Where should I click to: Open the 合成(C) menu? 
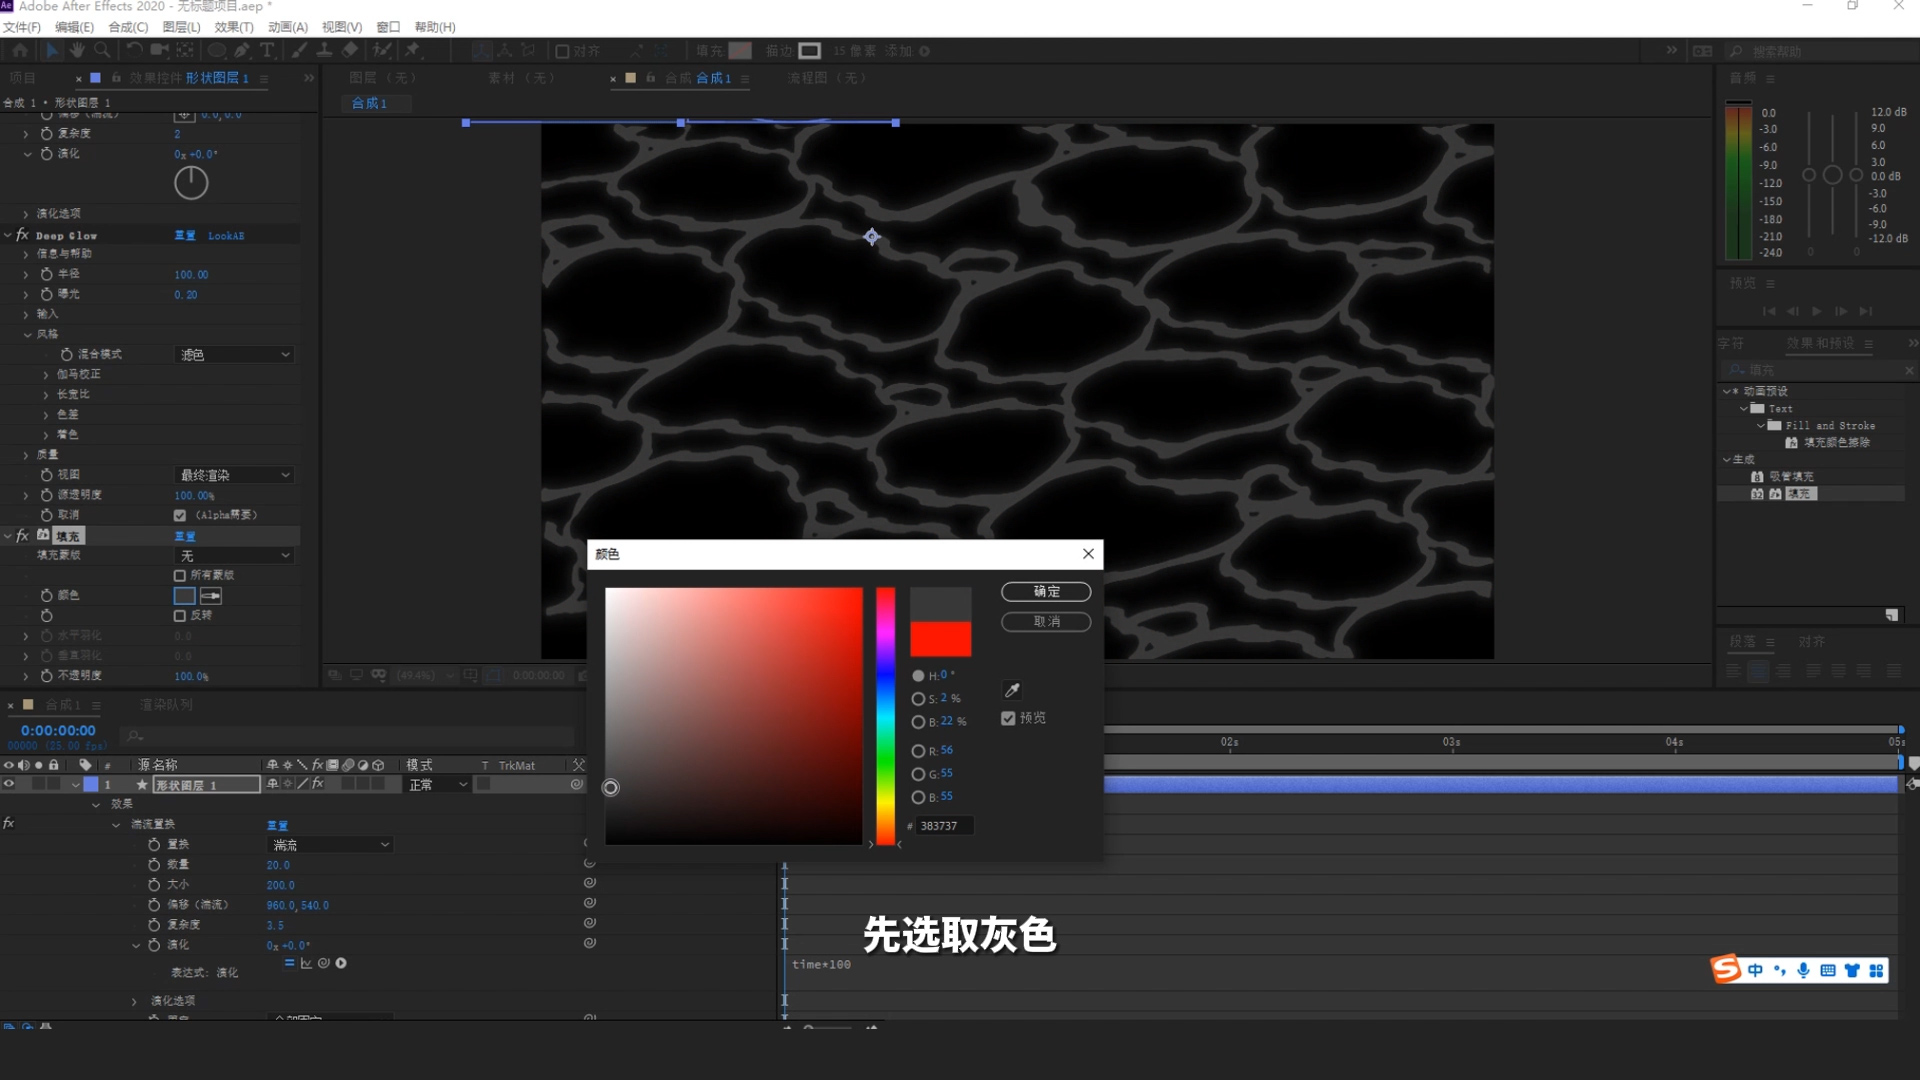coord(128,27)
